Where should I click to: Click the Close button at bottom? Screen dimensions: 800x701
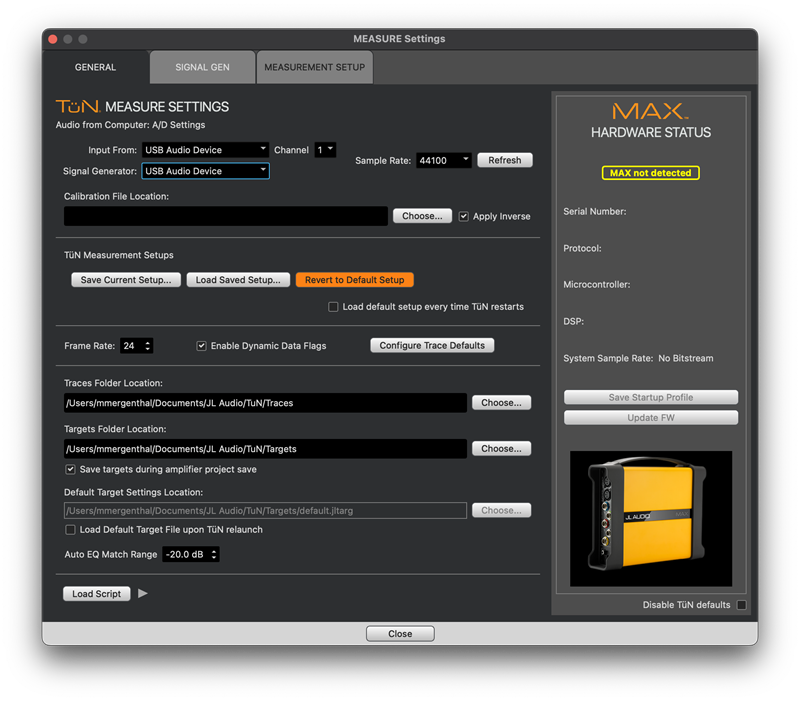pyautogui.click(x=400, y=633)
